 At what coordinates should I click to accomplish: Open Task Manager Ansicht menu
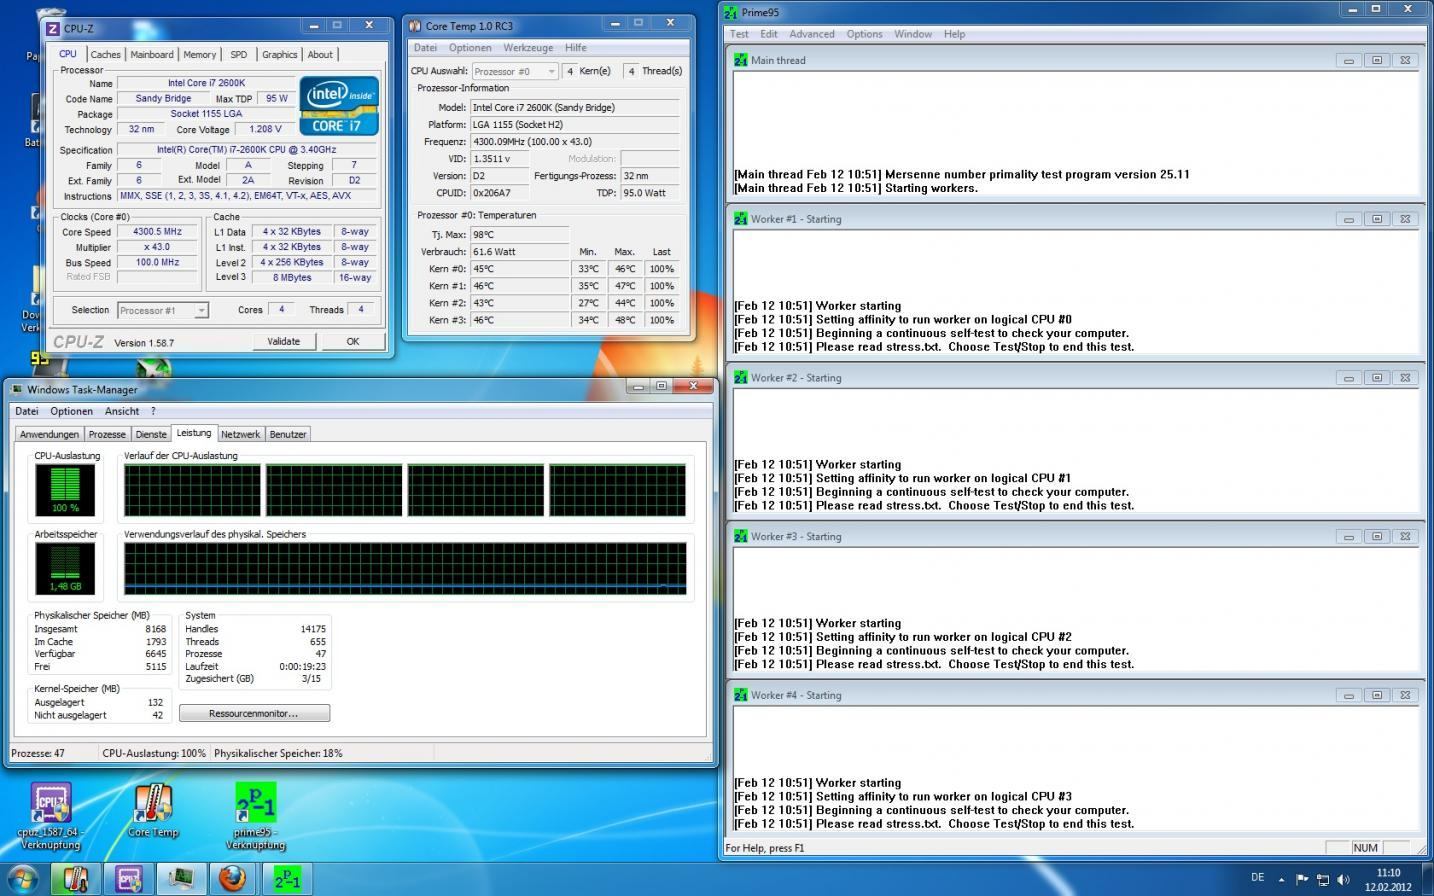122,411
